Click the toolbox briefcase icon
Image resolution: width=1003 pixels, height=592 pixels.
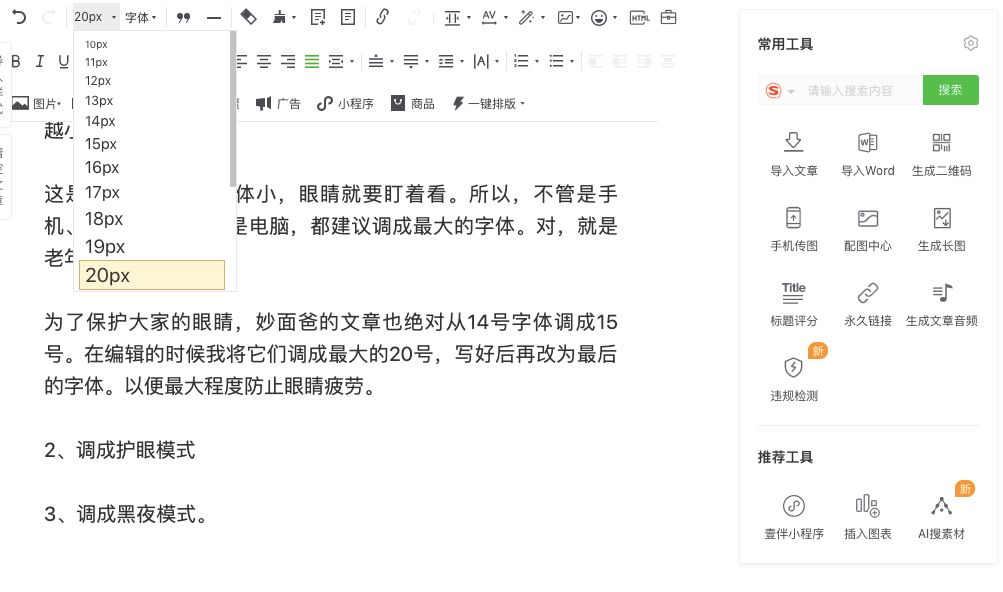coord(668,17)
